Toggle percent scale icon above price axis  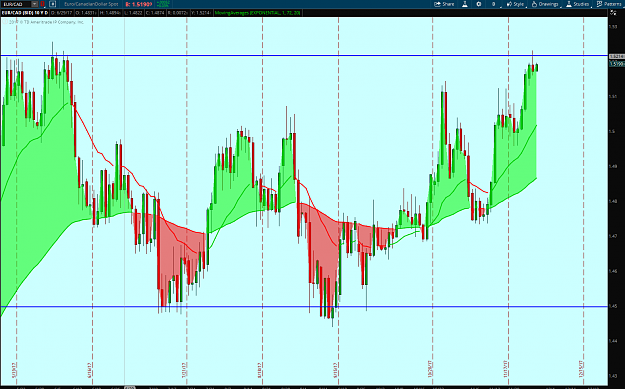pyautogui.click(x=613, y=13)
